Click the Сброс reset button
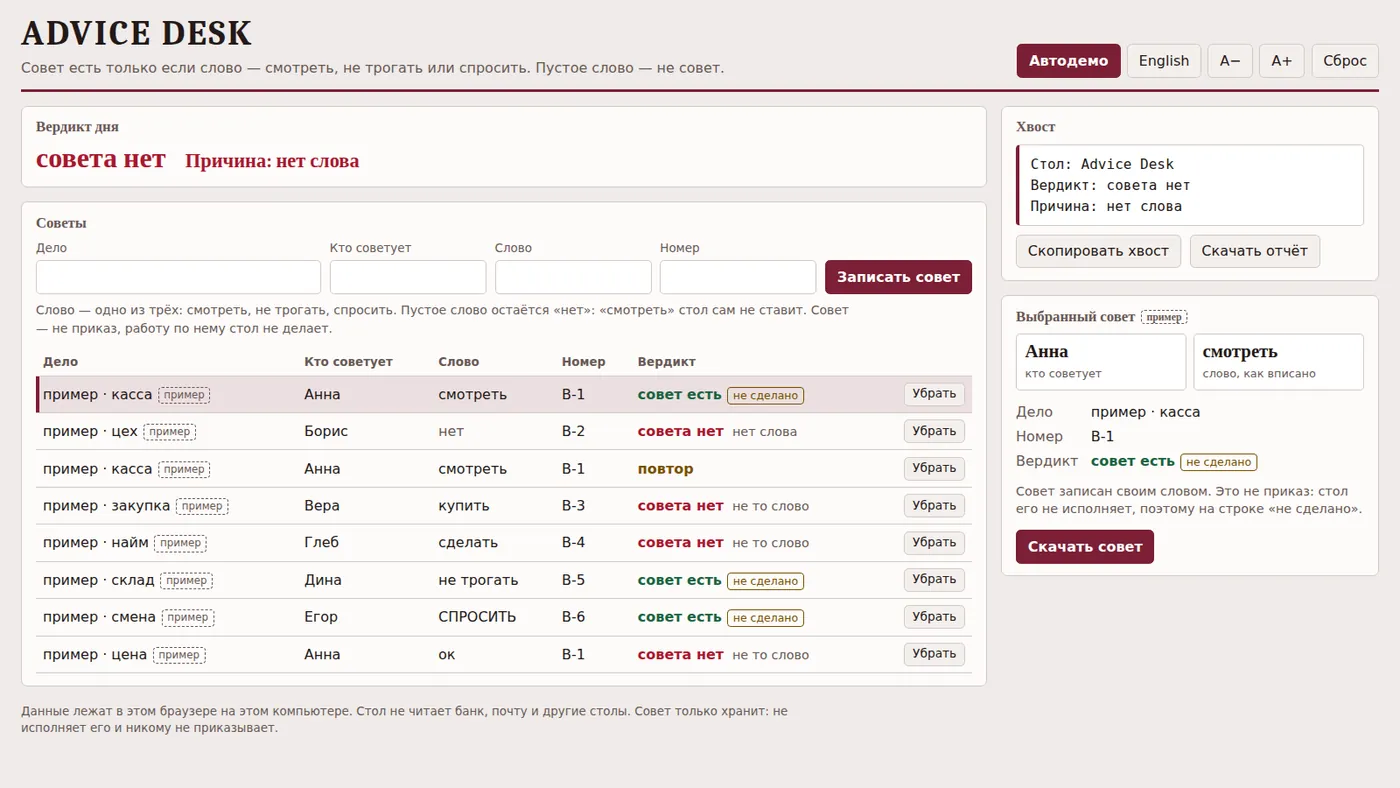1400x788 pixels. tap(1345, 60)
